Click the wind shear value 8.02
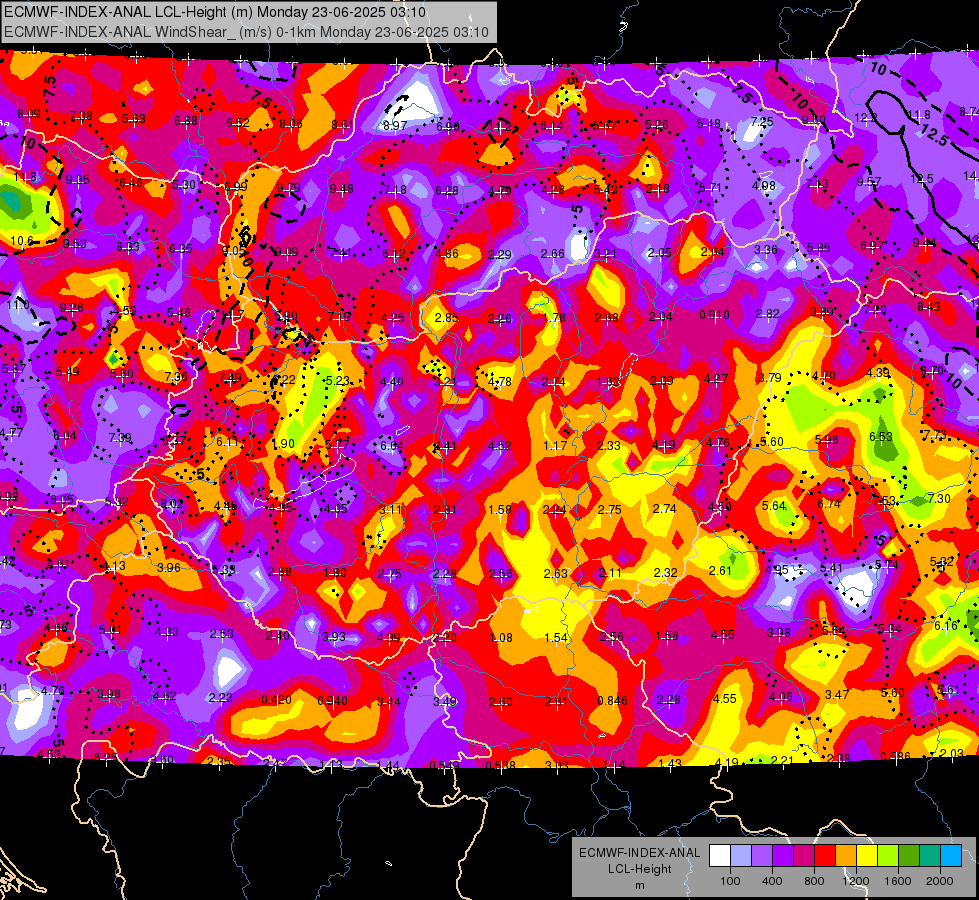 click(x=171, y=503)
